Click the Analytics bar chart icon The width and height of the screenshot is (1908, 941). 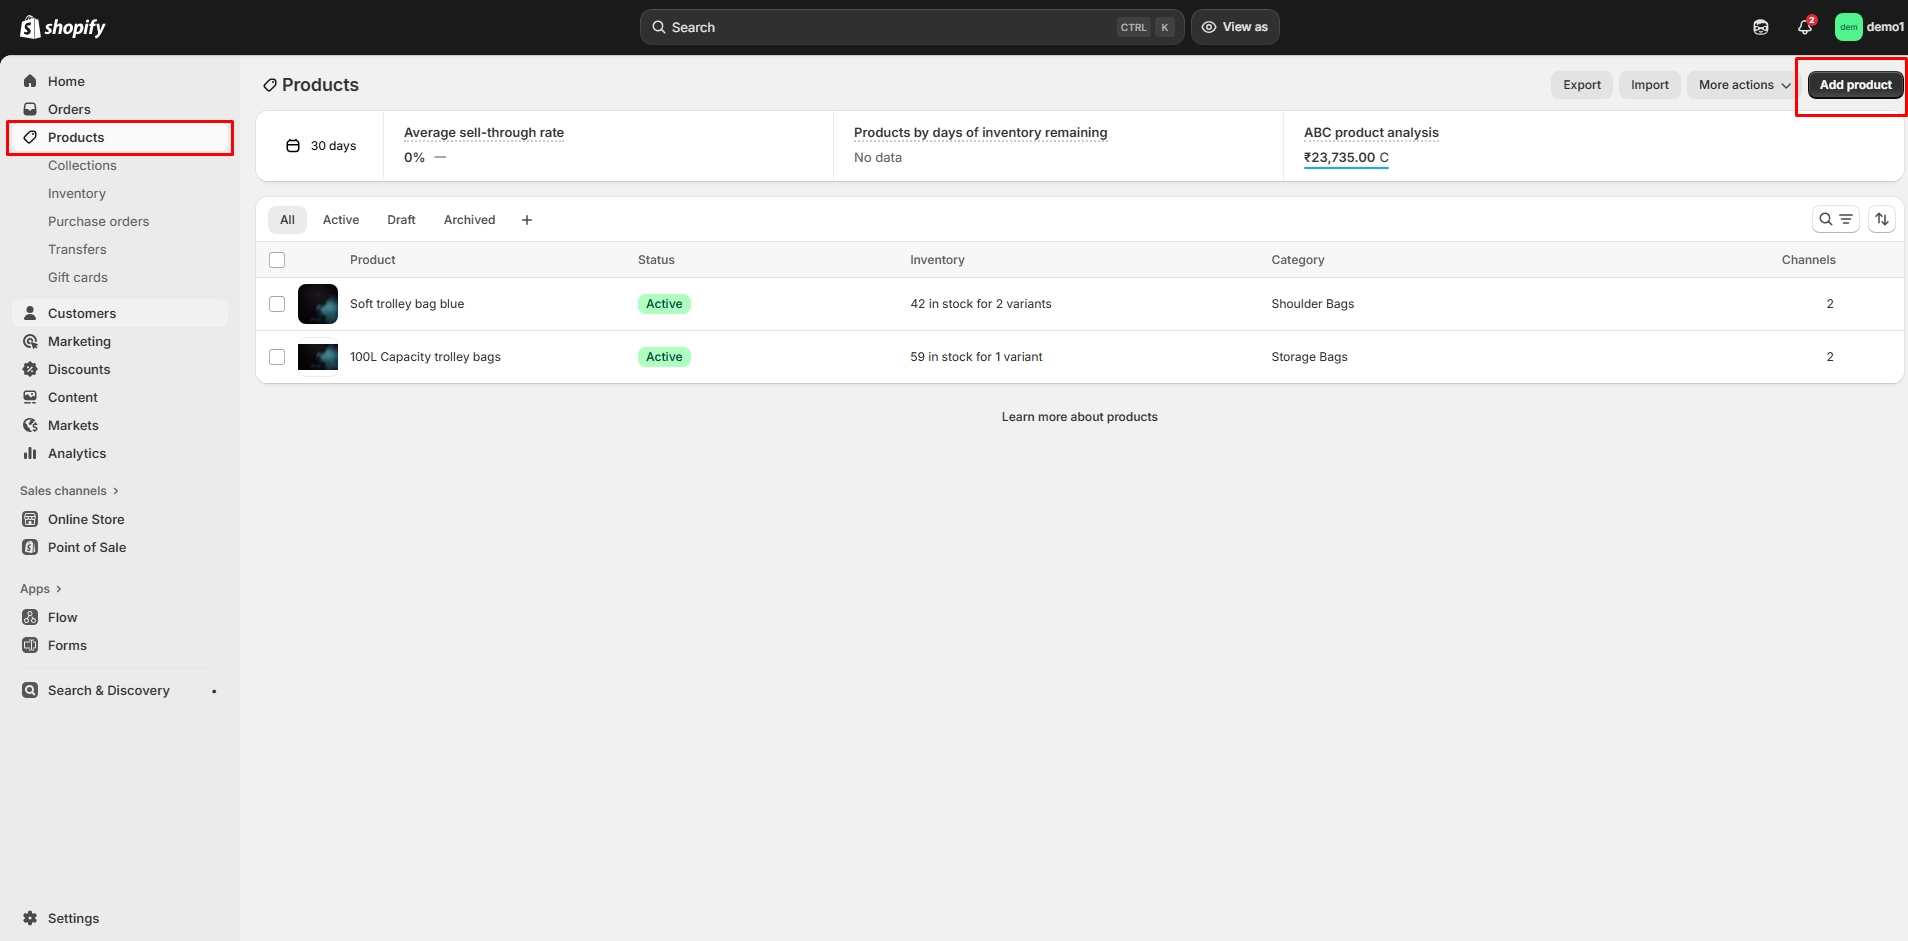tap(30, 453)
